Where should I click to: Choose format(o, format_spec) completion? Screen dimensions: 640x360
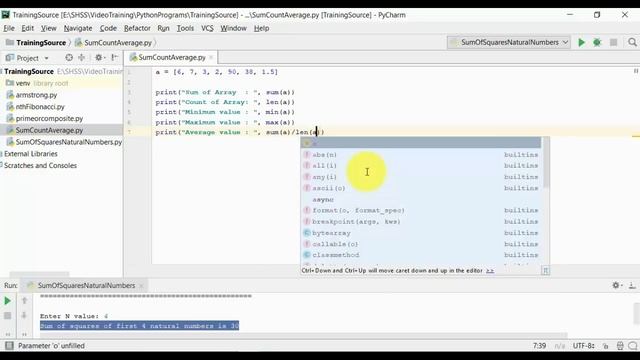coord(420,211)
